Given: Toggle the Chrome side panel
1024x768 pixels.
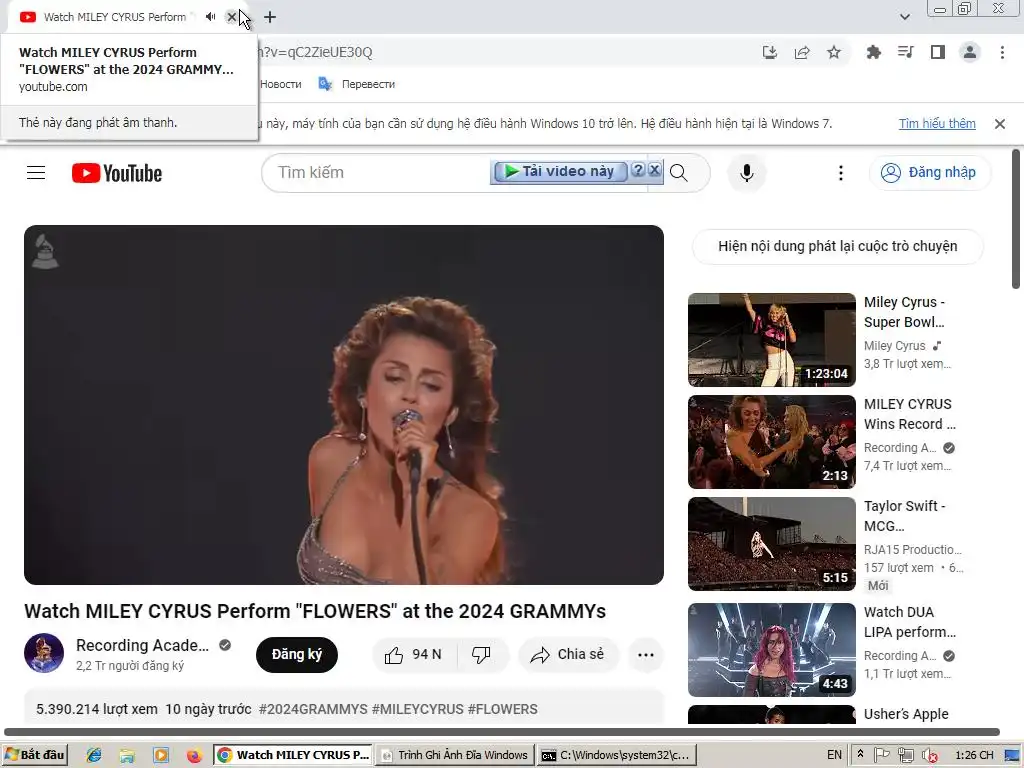Looking at the screenshot, I should coord(938,52).
